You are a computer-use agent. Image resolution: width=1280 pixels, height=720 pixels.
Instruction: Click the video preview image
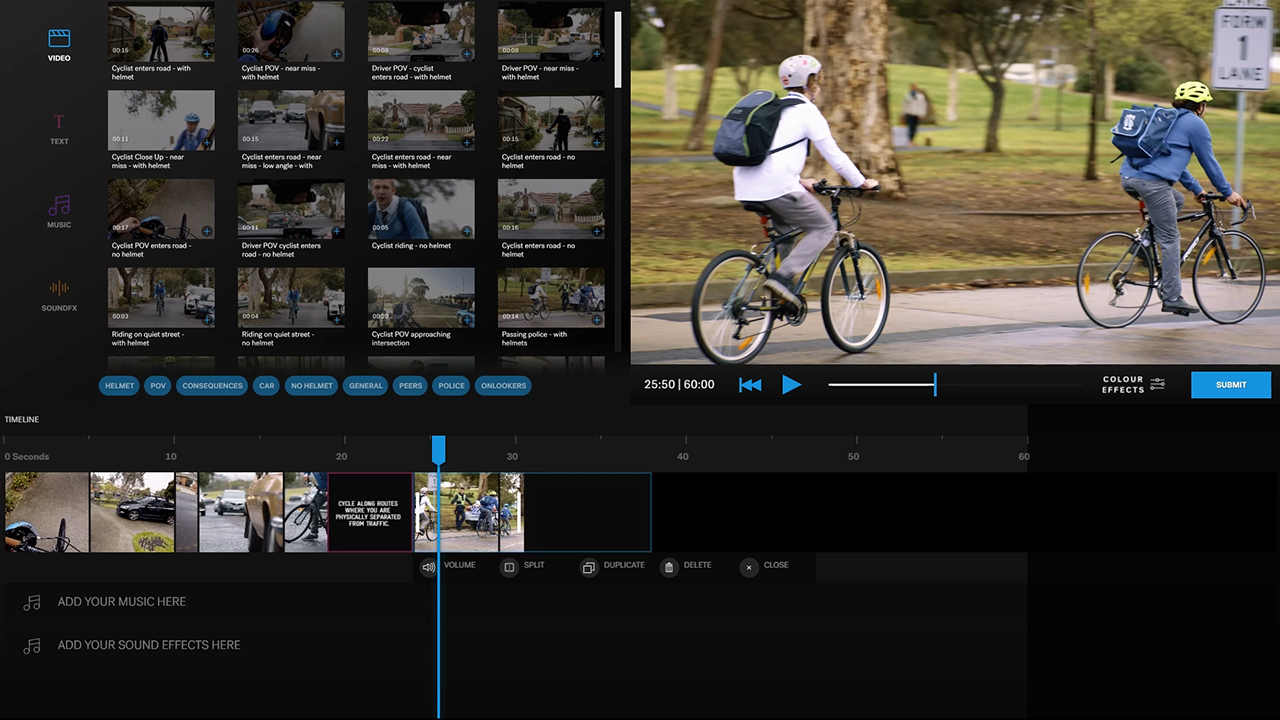point(955,182)
